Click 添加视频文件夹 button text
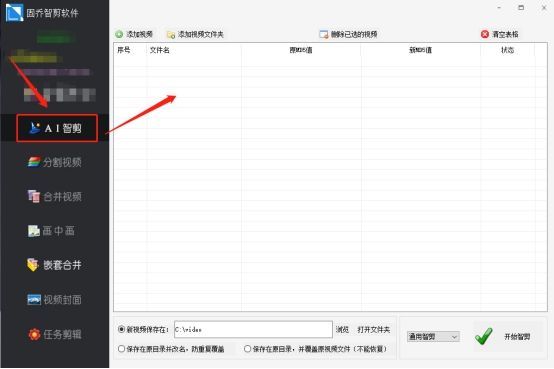 [x=201, y=34]
